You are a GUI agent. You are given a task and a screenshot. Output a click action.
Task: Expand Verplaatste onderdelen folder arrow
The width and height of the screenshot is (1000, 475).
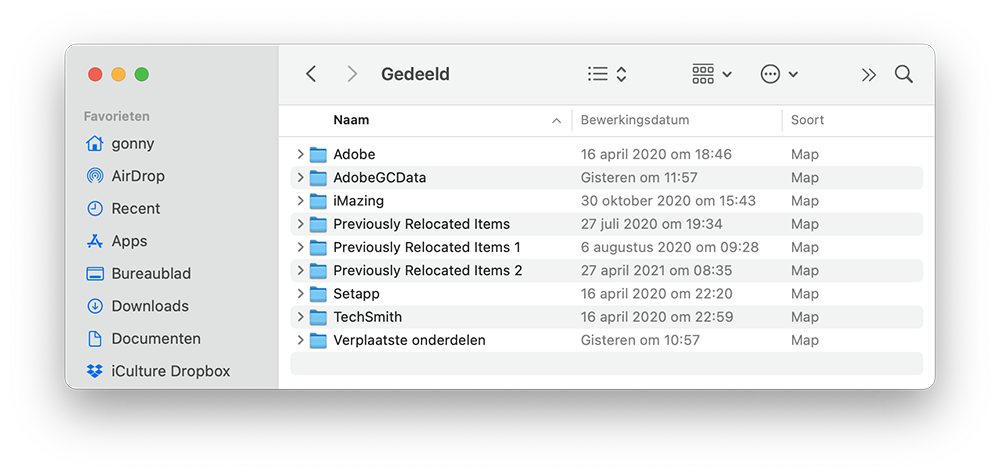(x=300, y=340)
